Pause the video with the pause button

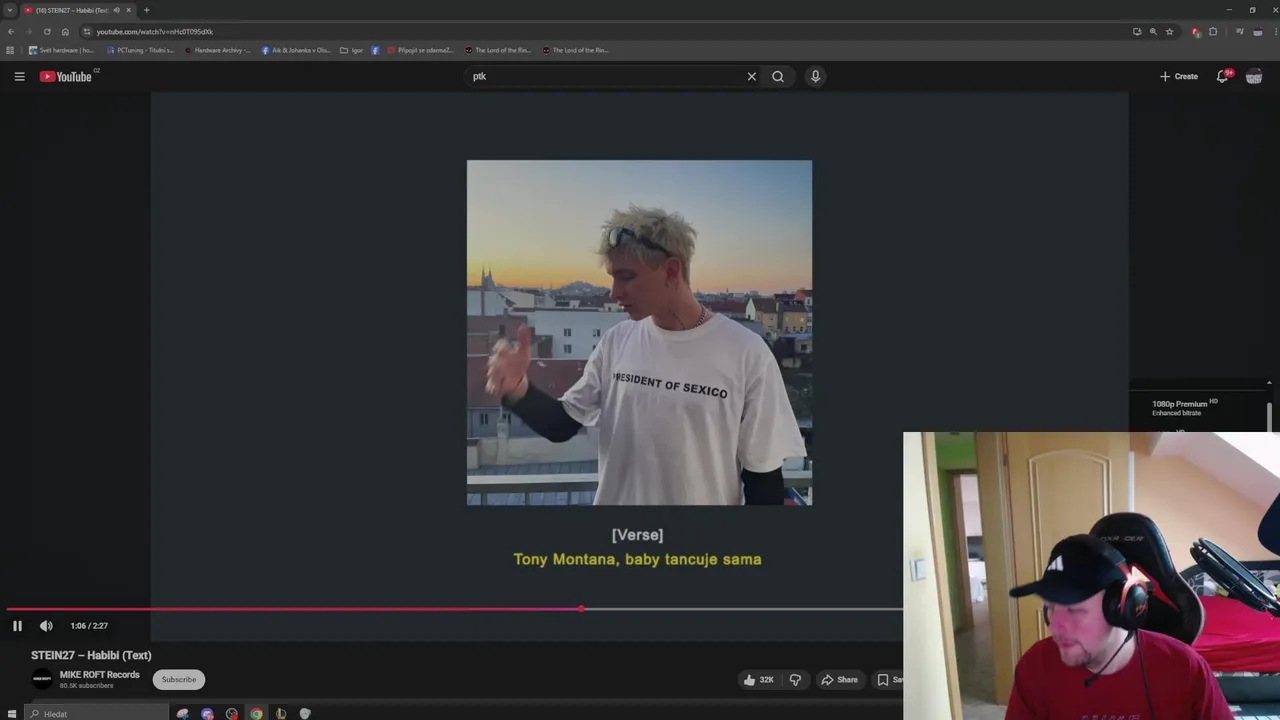click(17, 626)
